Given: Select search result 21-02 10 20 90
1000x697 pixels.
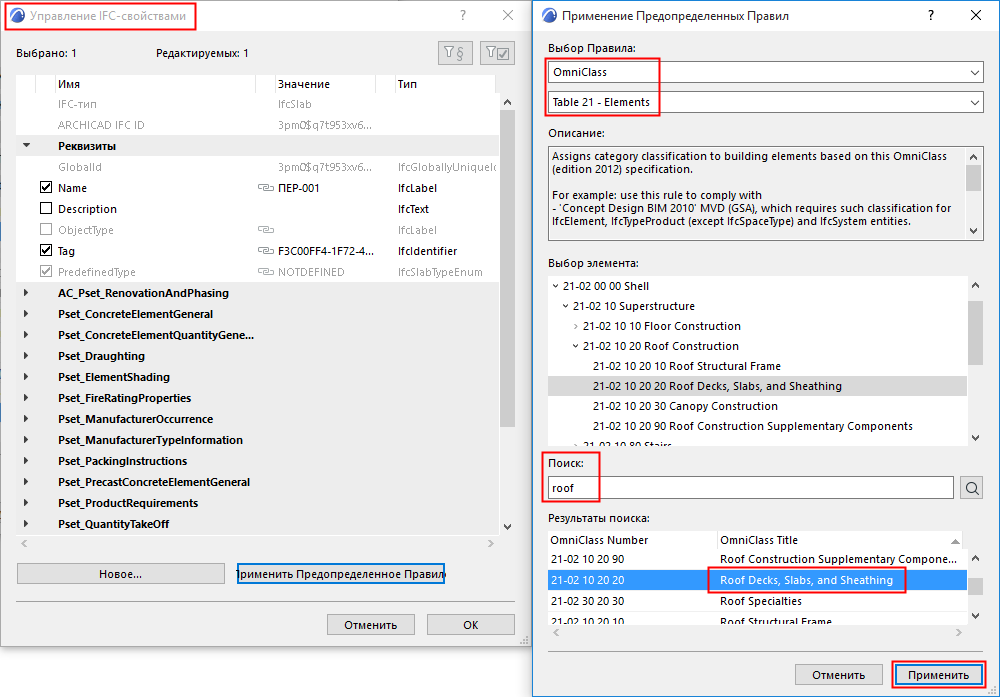Looking at the screenshot, I should coord(758,559).
